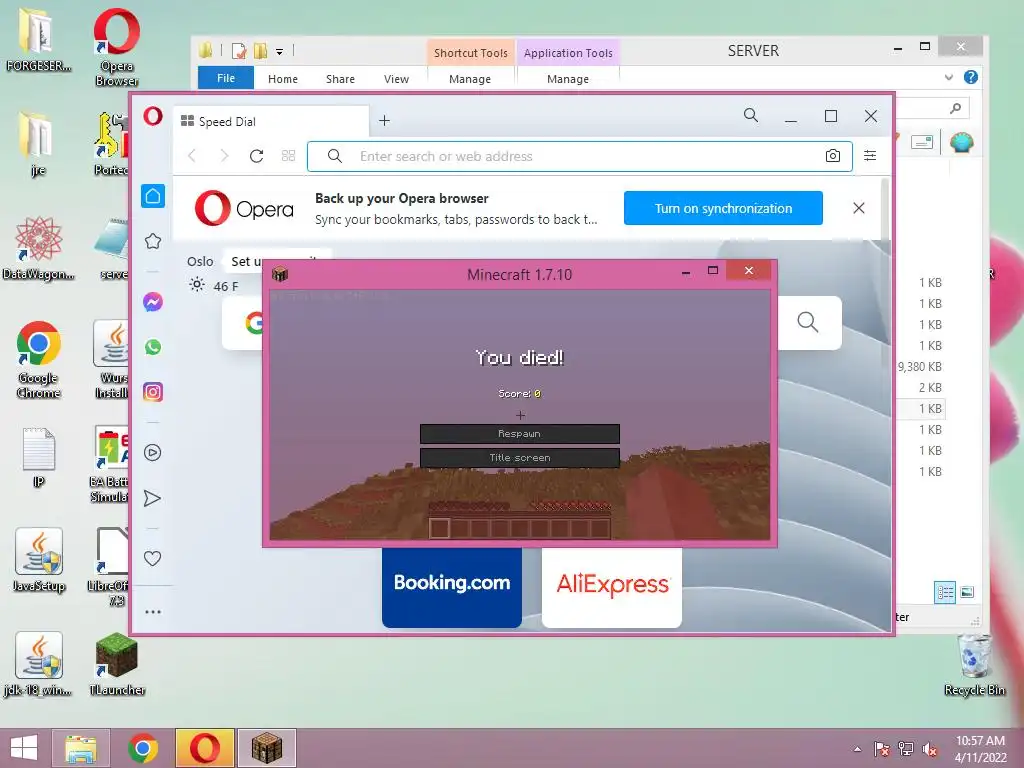Expand the explorer ribbon chevron
Screen dimensions: 1024x768
coord(948,78)
